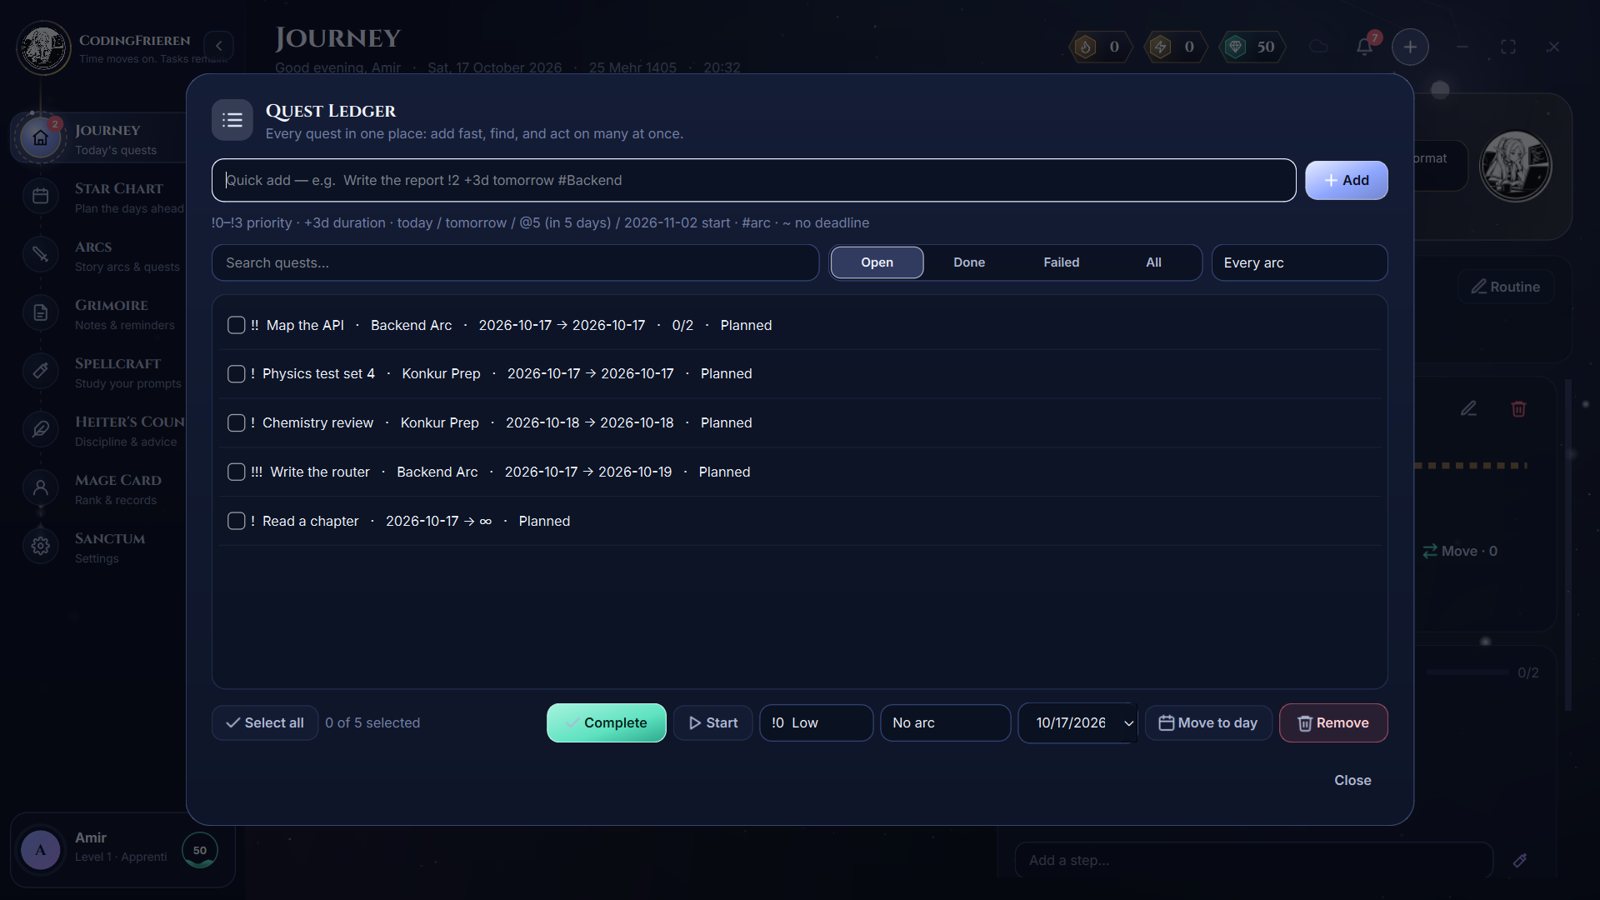Click the Add button
This screenshot has height=900, width=1600.
pos(1346,180)
